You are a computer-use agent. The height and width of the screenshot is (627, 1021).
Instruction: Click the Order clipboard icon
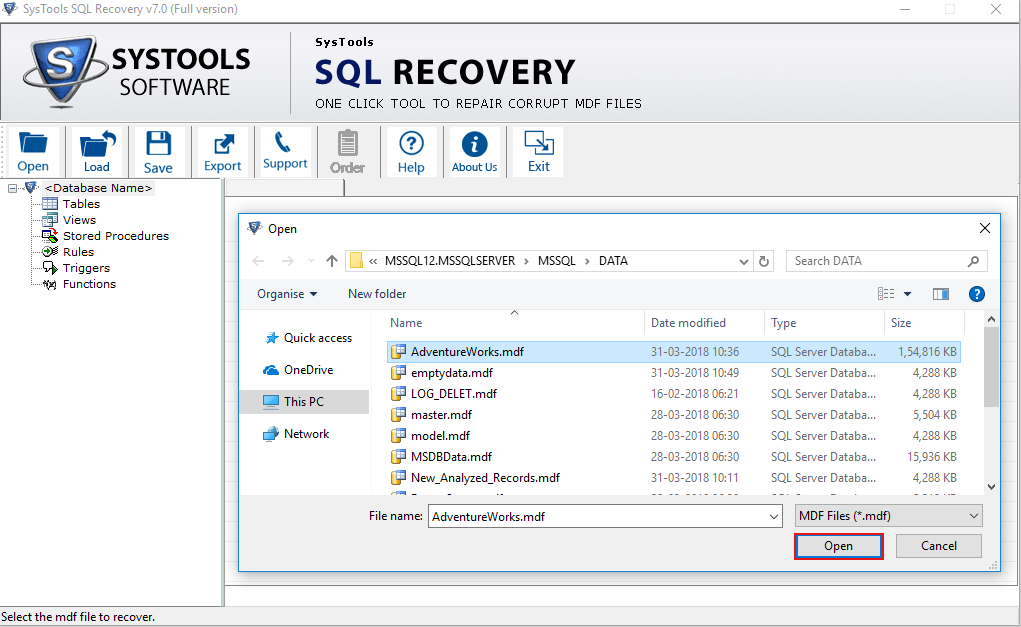[347, 152]
